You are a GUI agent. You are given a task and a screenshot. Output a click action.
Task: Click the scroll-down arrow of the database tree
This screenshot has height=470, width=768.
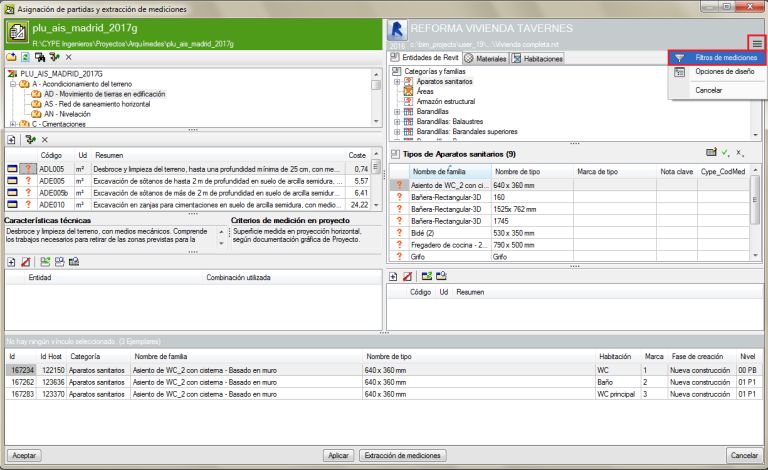(x=376, y=121)
